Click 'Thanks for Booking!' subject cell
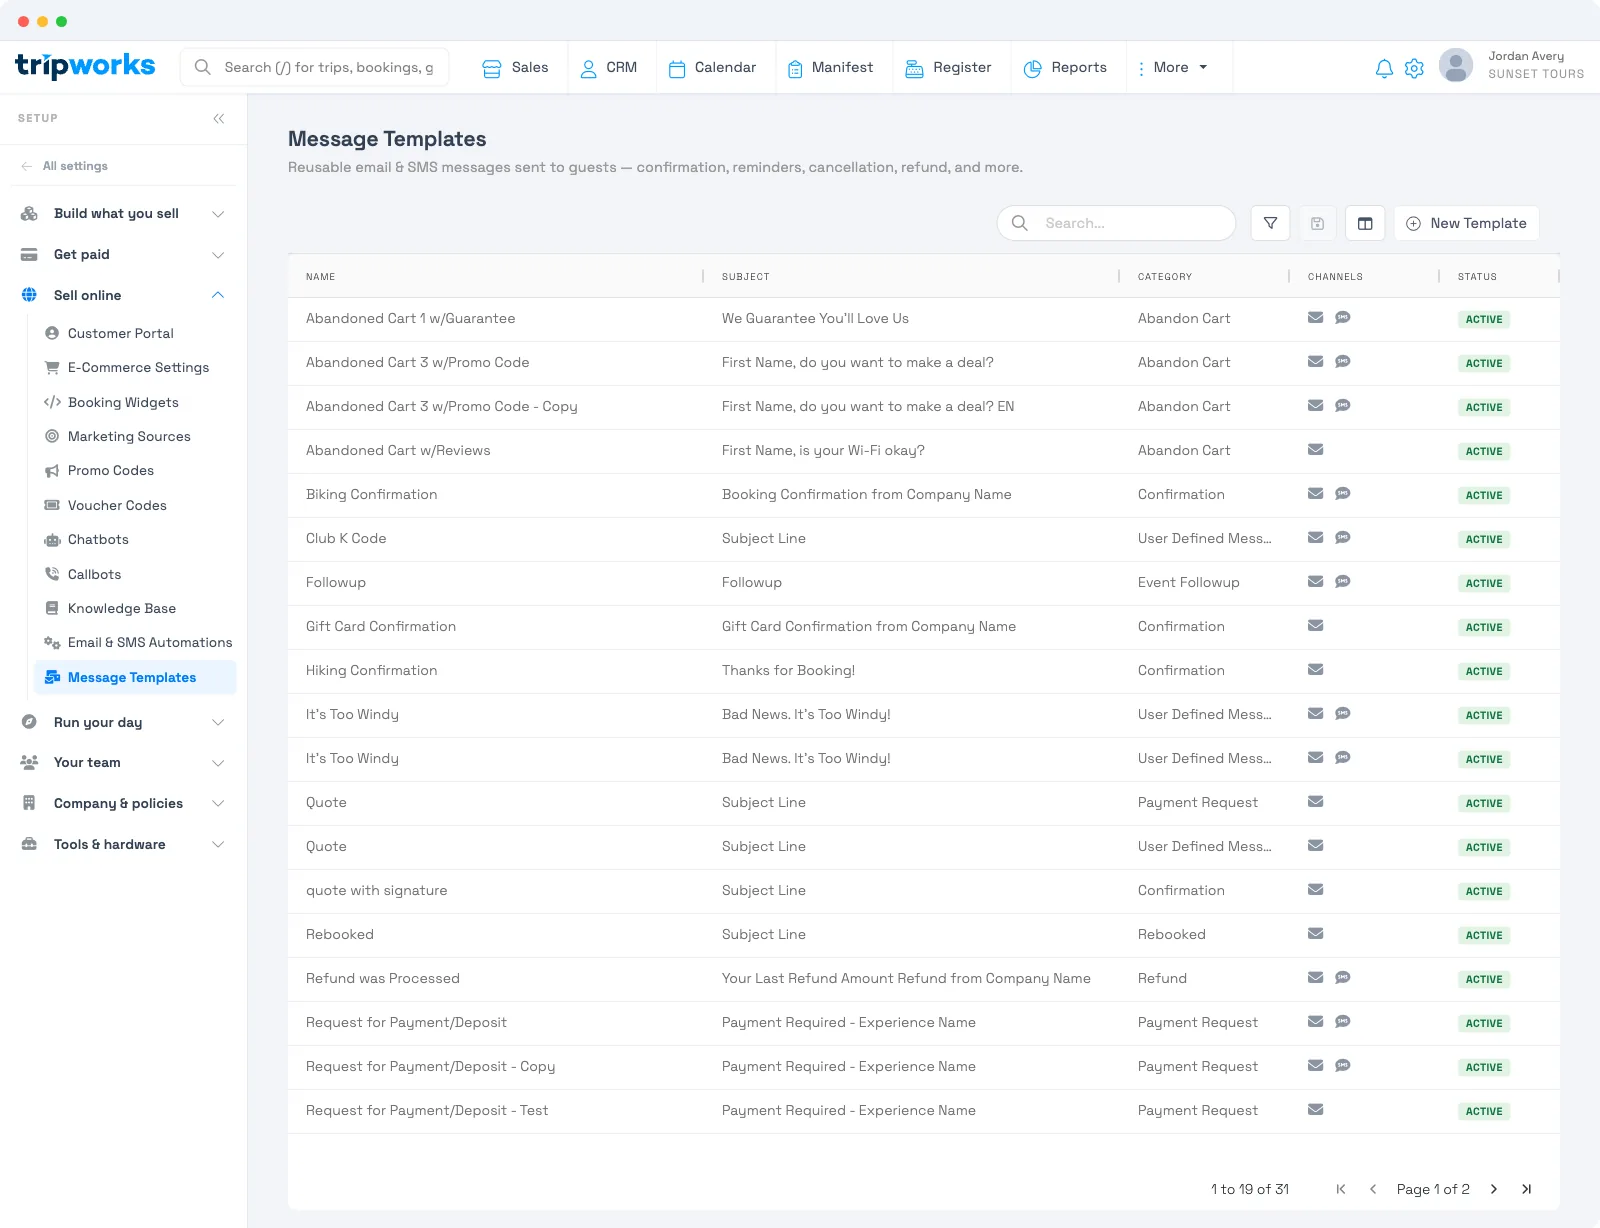 click(788, 670)
